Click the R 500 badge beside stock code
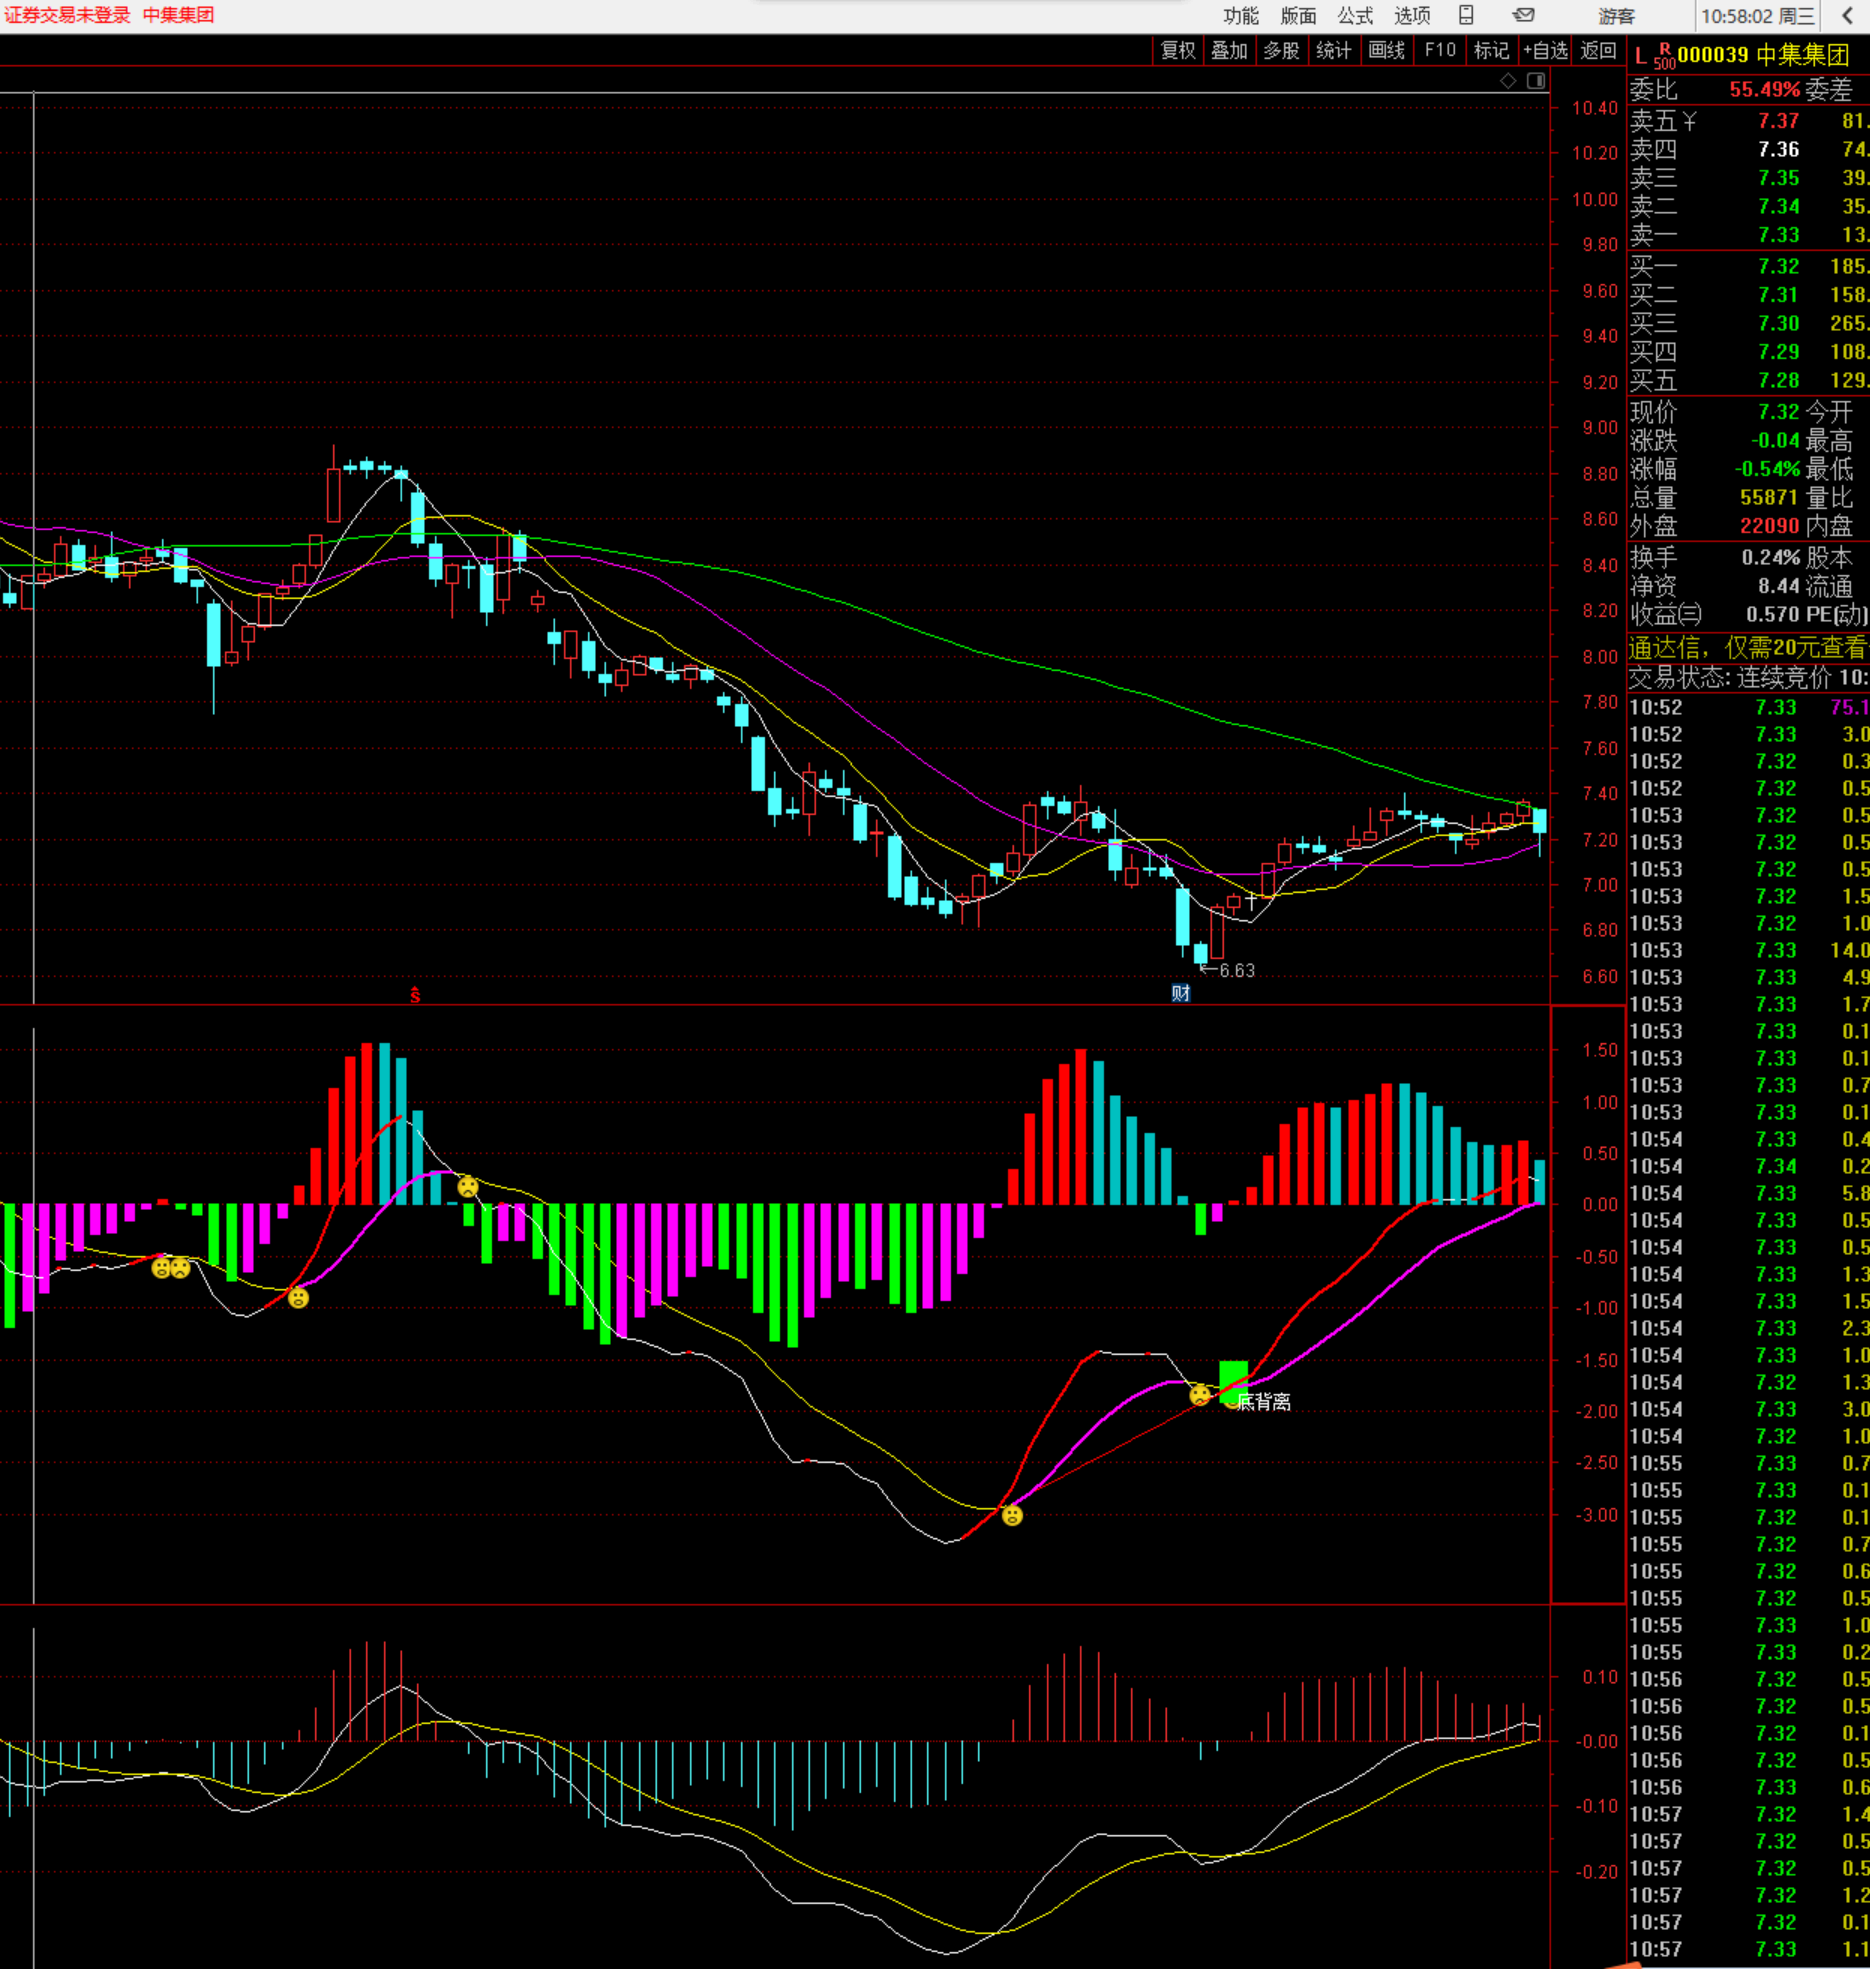 pos(1664,56)
